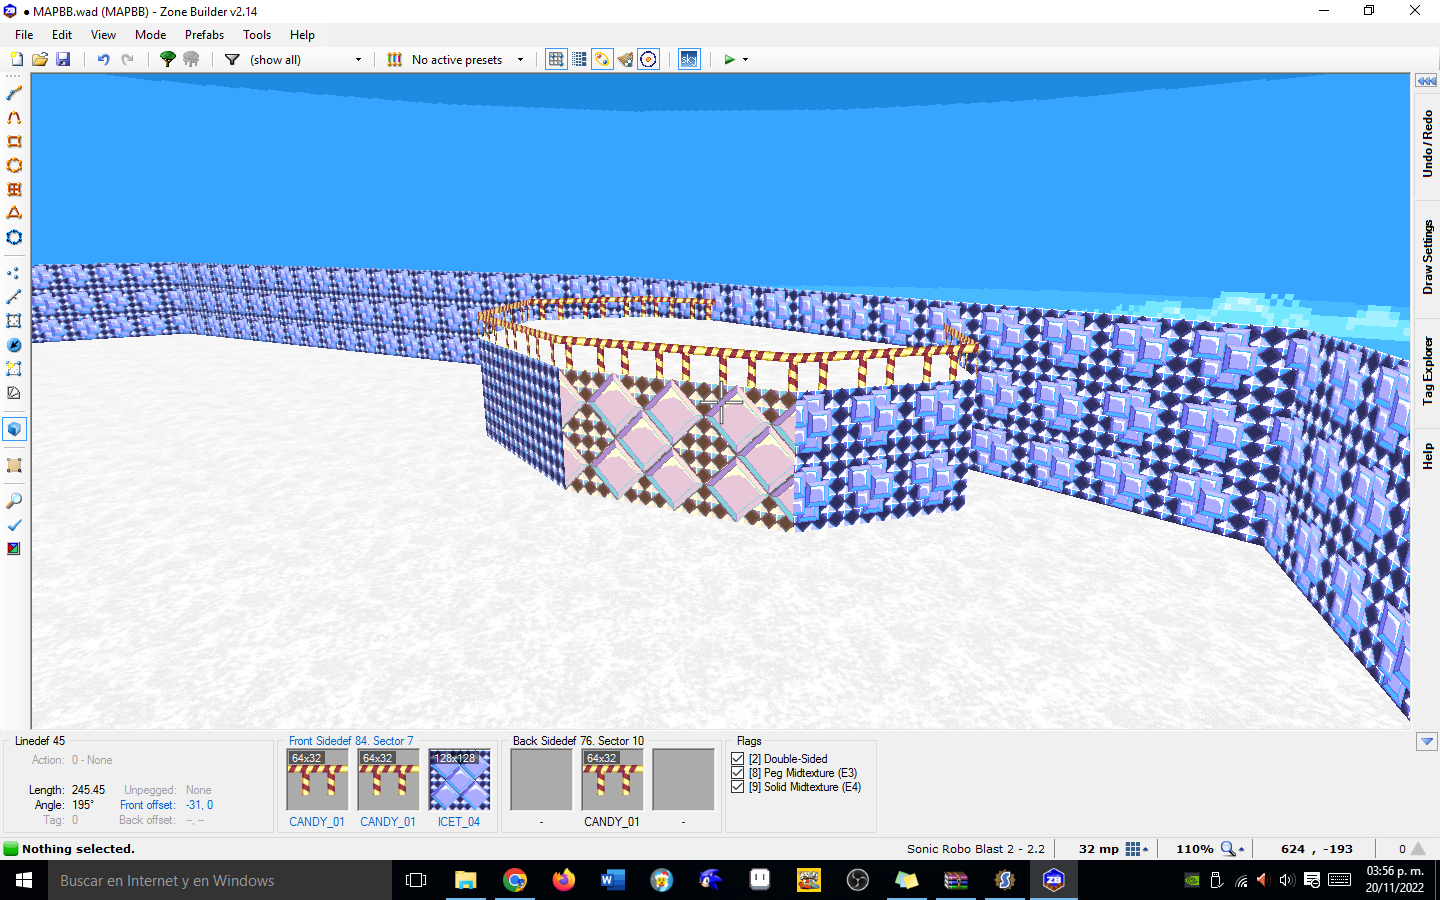Expand side panel with the double-arrow button

pos(1427,81)
